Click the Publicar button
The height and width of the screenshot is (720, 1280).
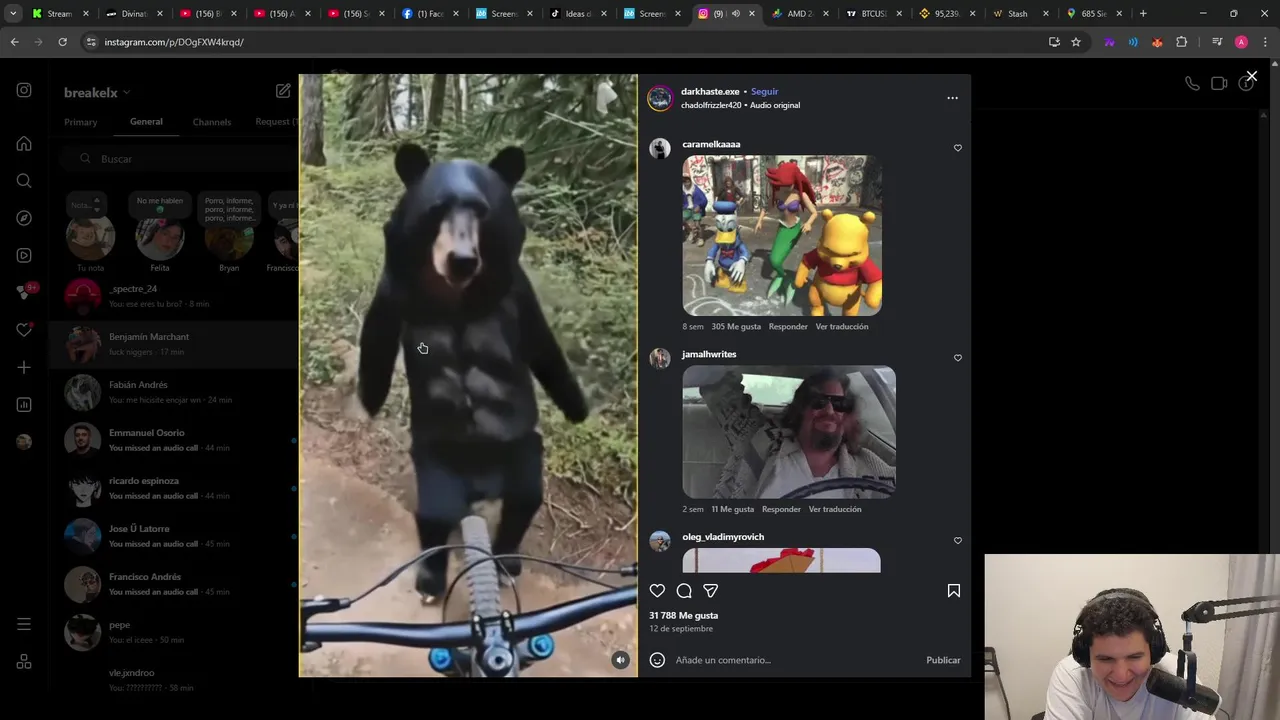pos(943,660)
